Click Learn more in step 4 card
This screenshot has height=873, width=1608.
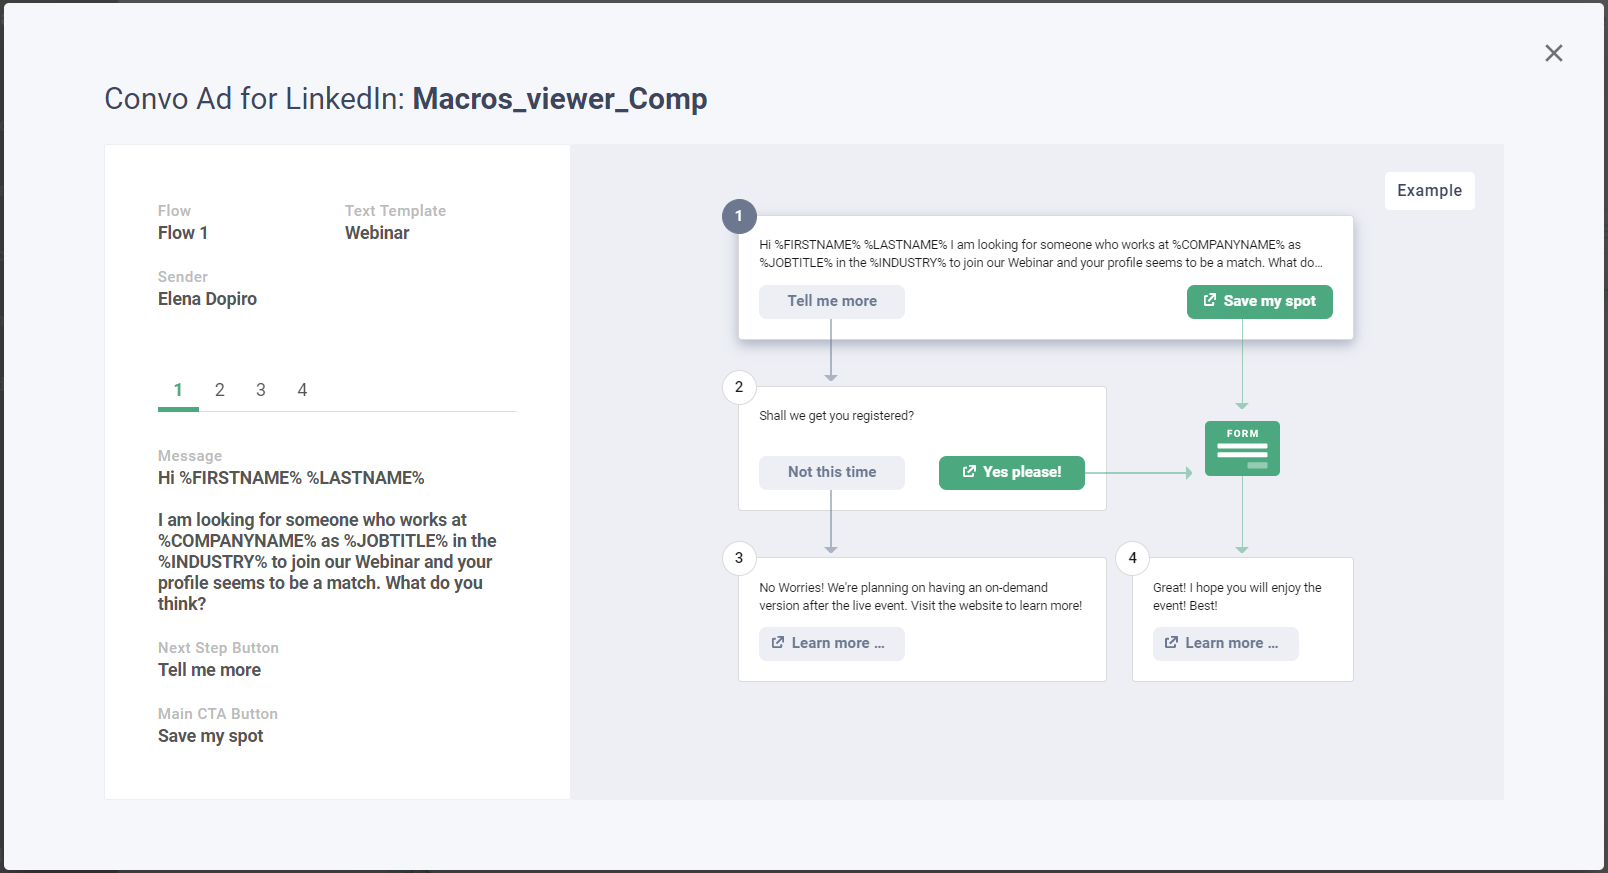[x=1225, y=643]
